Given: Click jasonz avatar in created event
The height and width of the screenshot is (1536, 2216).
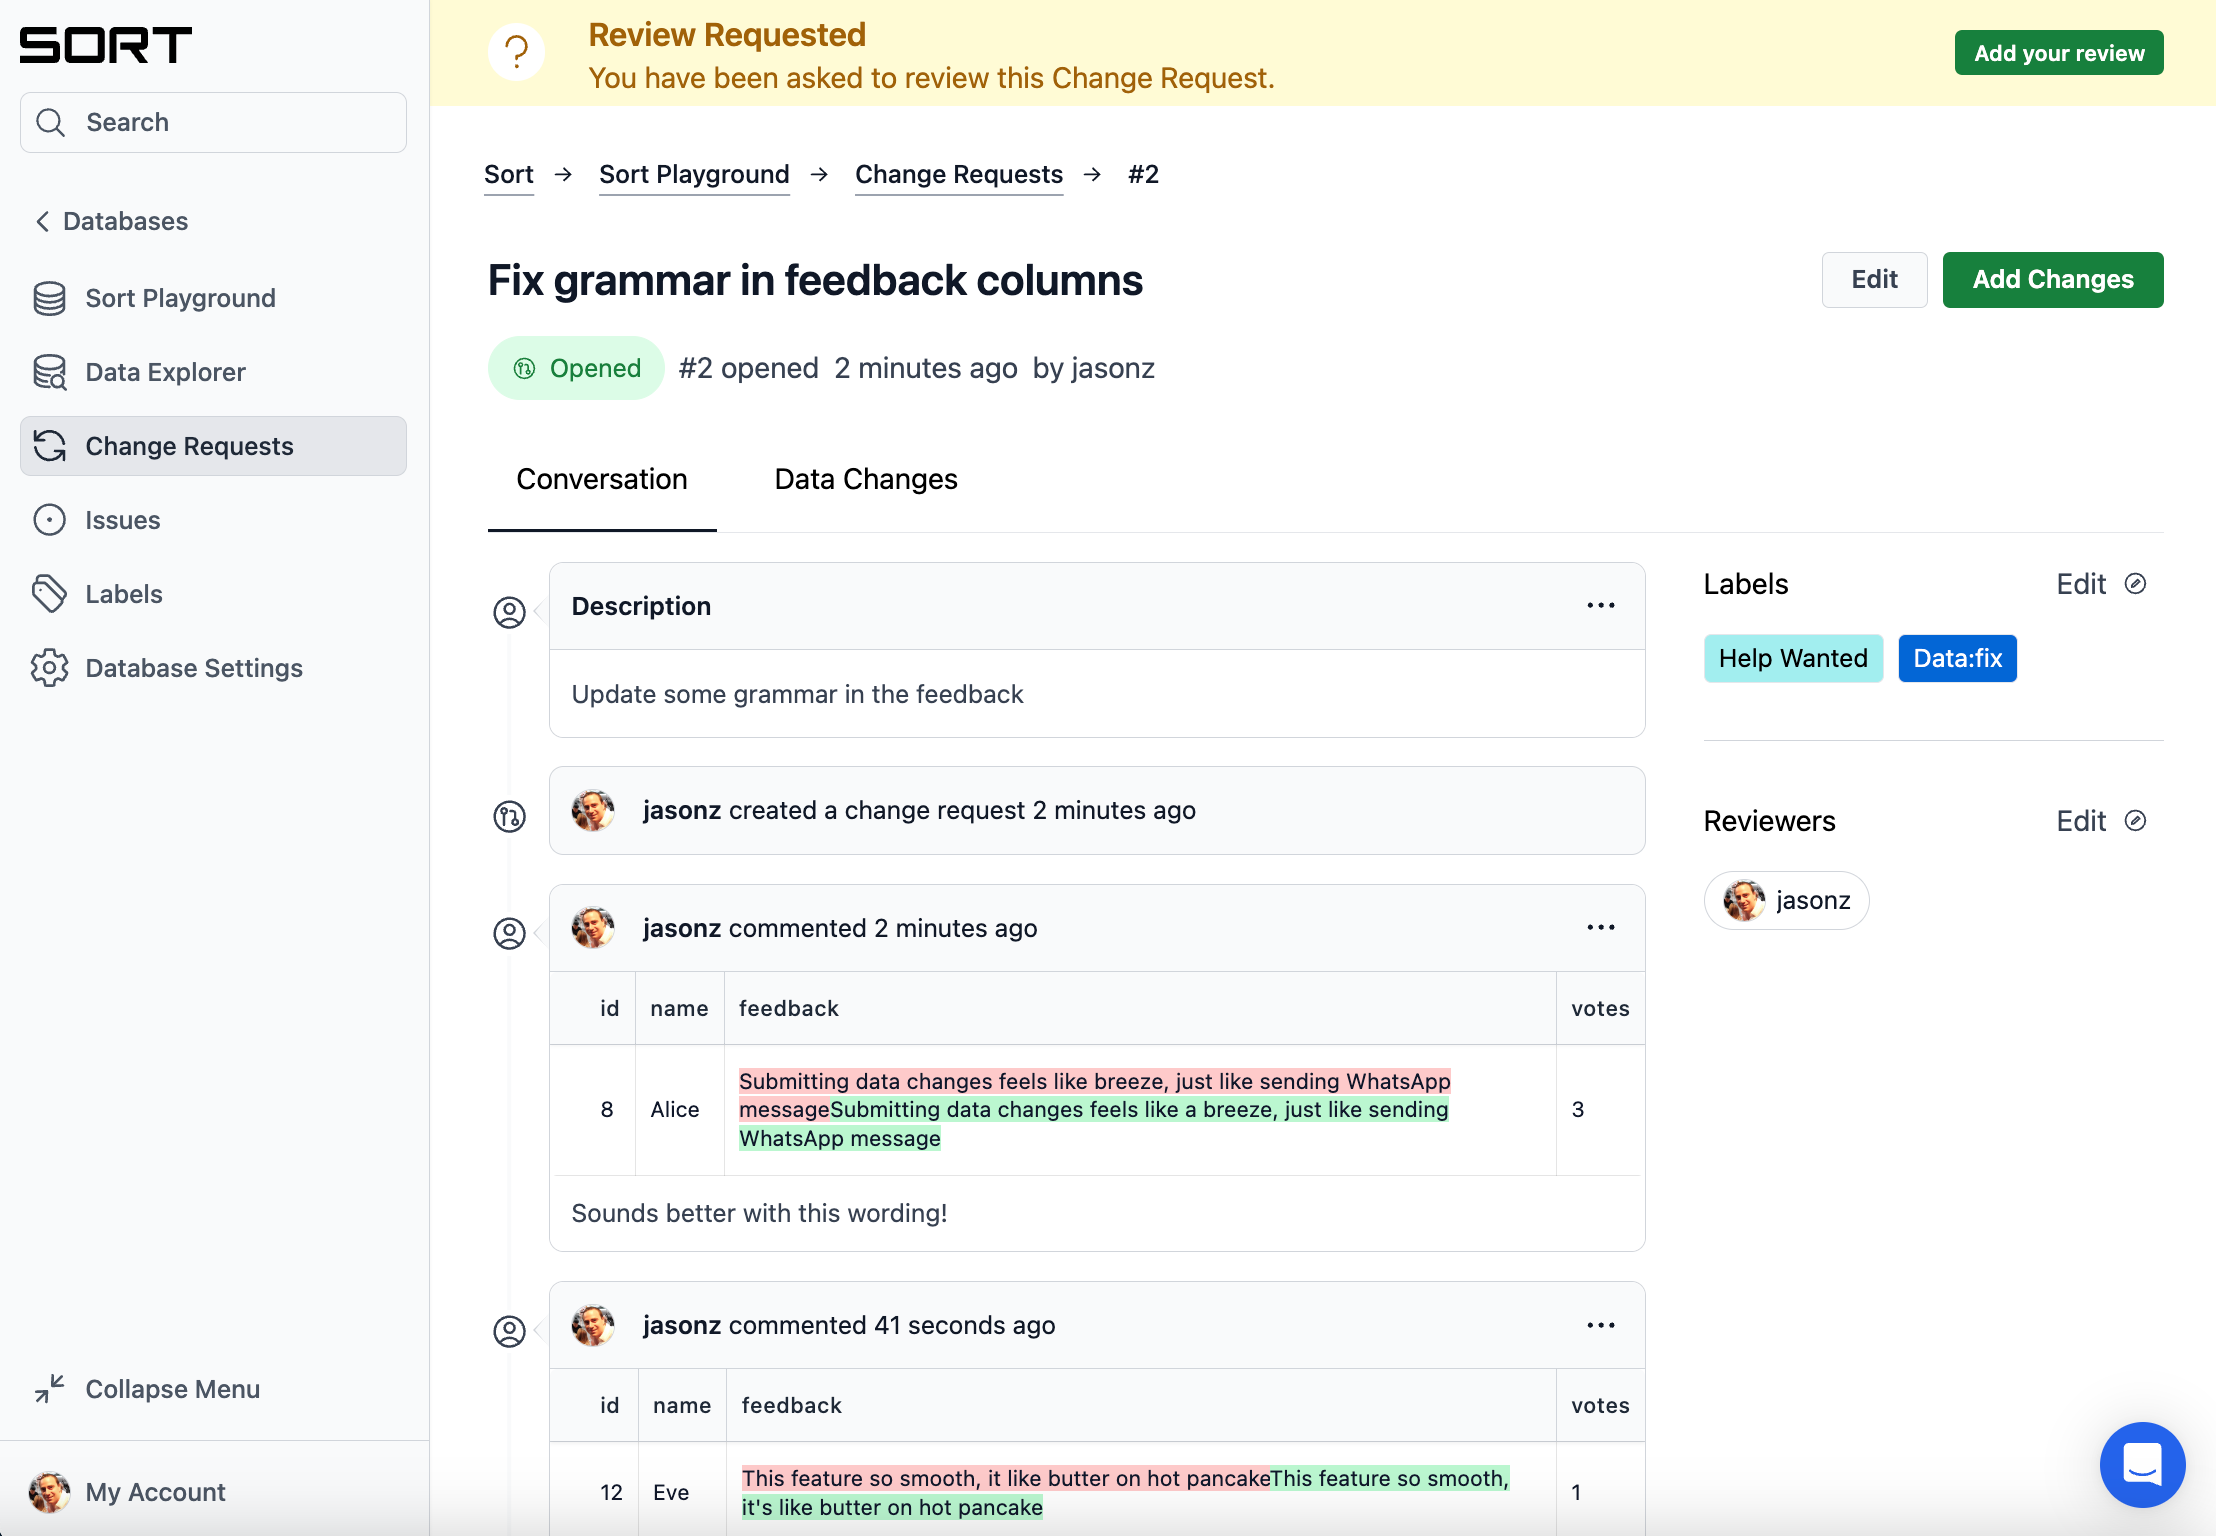Looking at the screenshot, I should (x=593, y=810).
